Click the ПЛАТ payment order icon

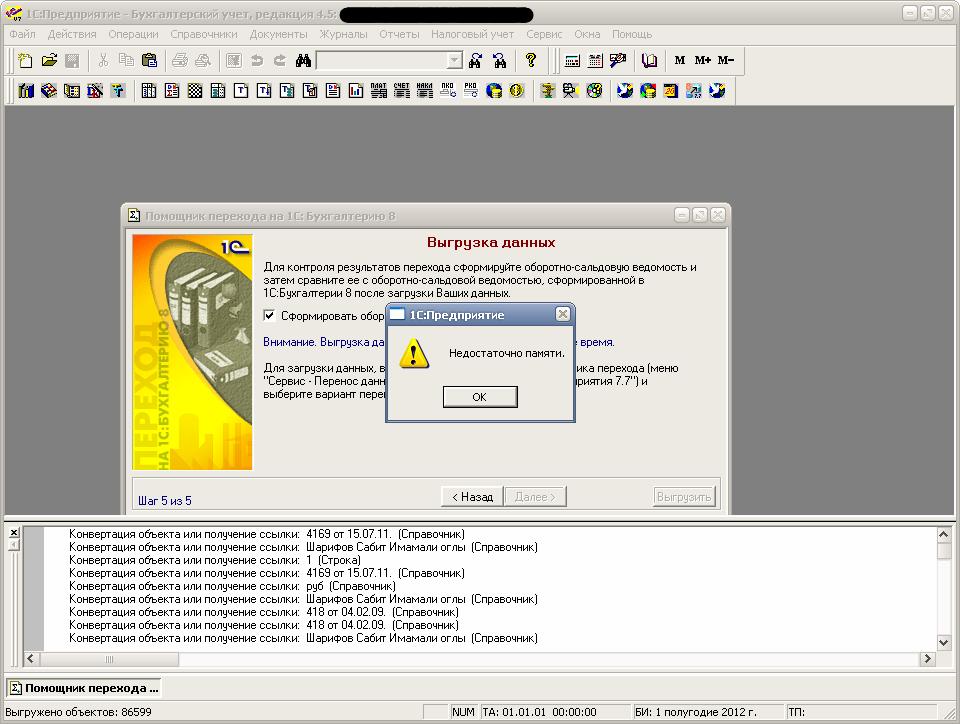[x=378, y=91]
